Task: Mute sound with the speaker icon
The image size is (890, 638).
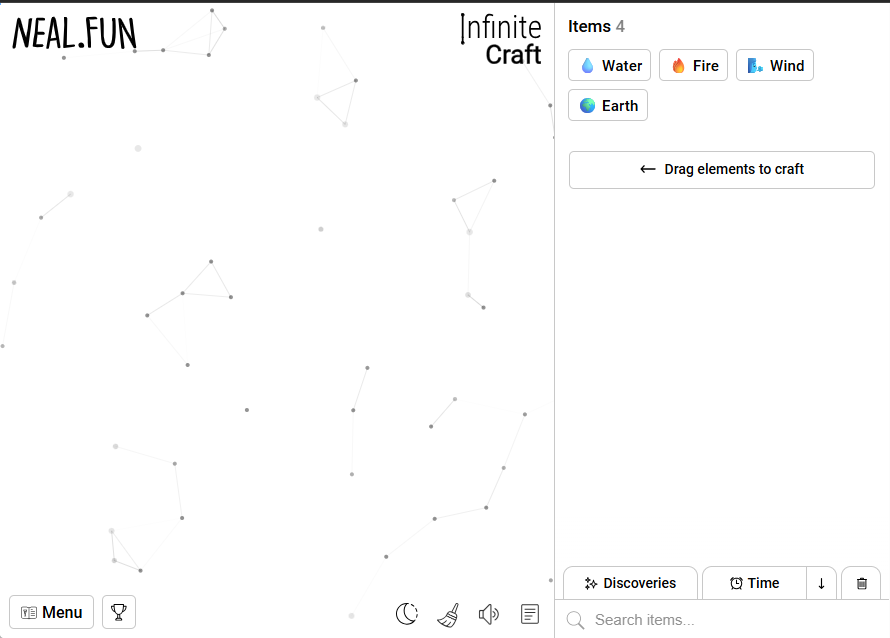Action: (x=489, y=614)
